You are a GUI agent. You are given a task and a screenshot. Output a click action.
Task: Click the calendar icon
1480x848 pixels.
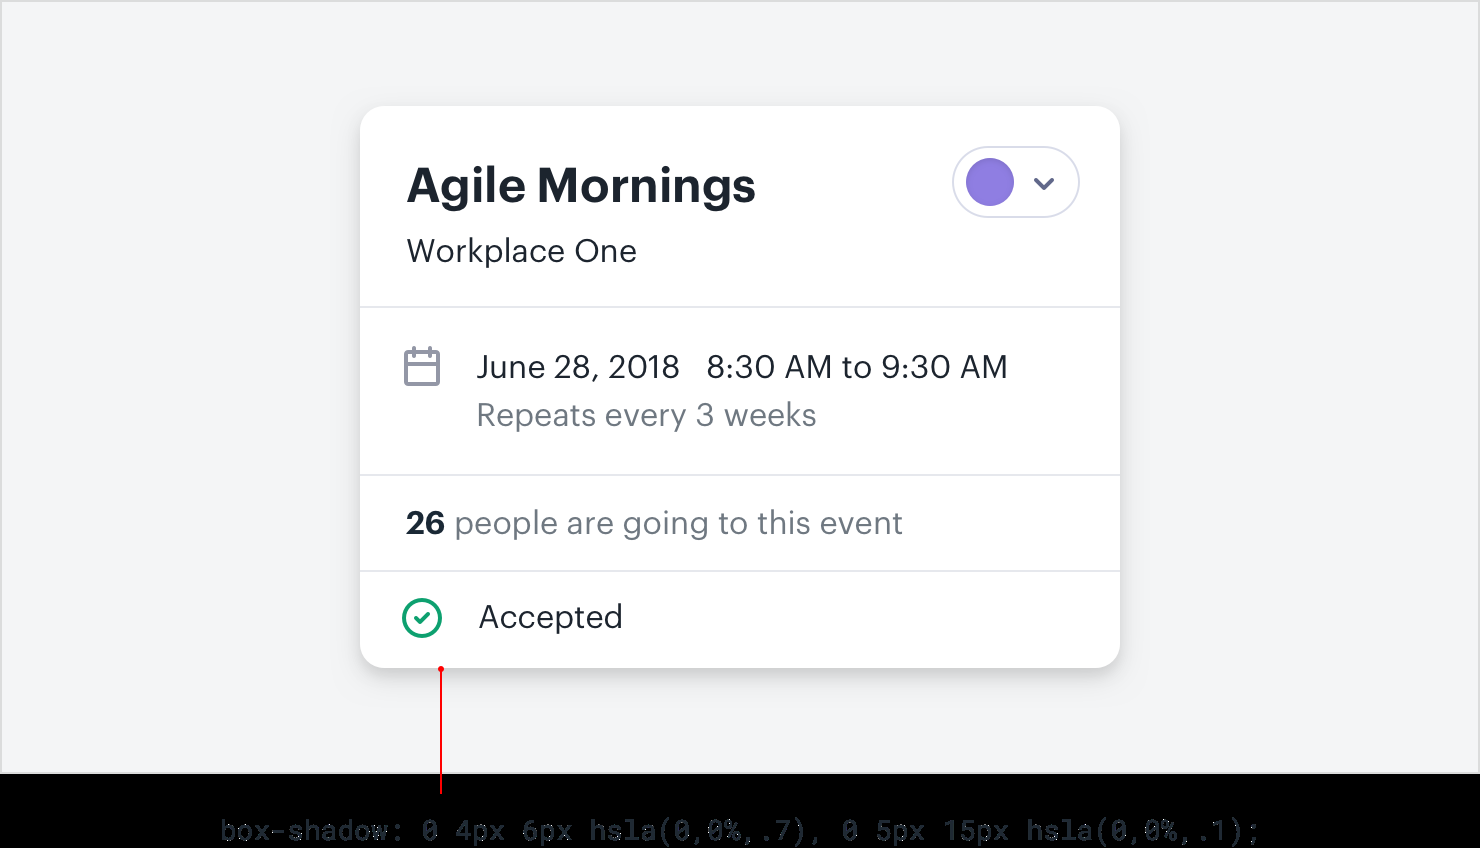(x=422, y=367)
